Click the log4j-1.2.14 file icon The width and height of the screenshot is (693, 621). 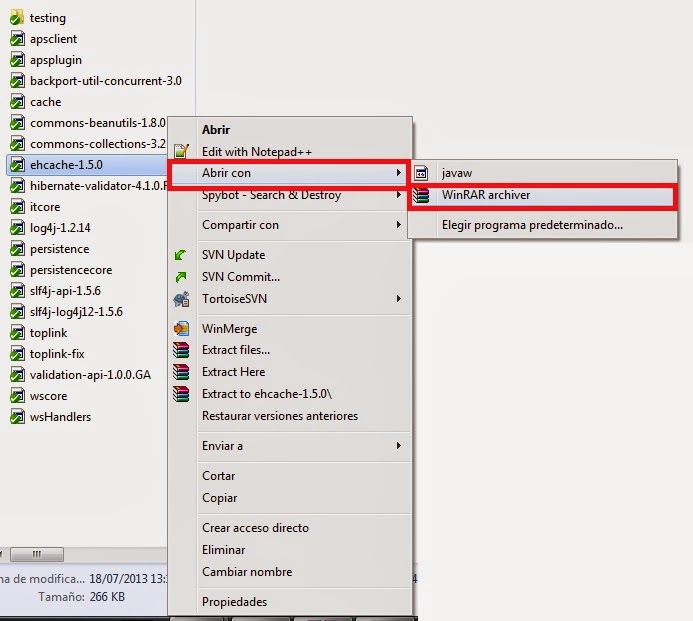click(17, 228)
